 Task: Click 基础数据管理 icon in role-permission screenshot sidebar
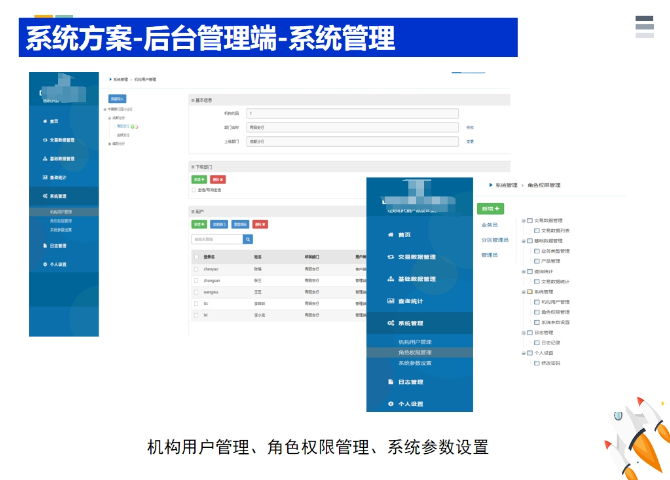(390, 279)
